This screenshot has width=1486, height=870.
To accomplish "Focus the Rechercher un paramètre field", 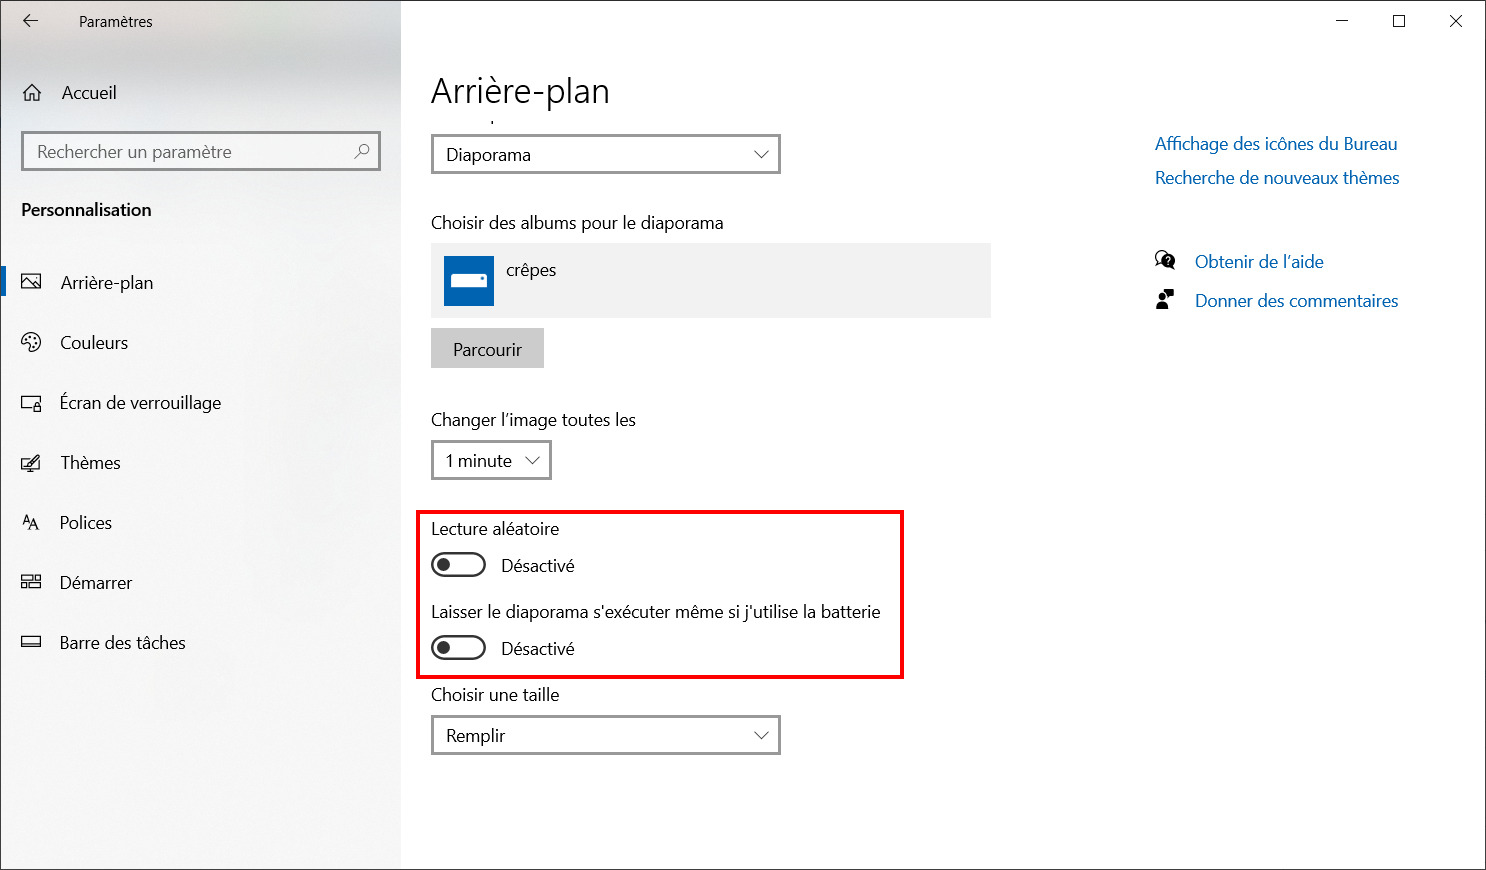I will click(201, 151).
